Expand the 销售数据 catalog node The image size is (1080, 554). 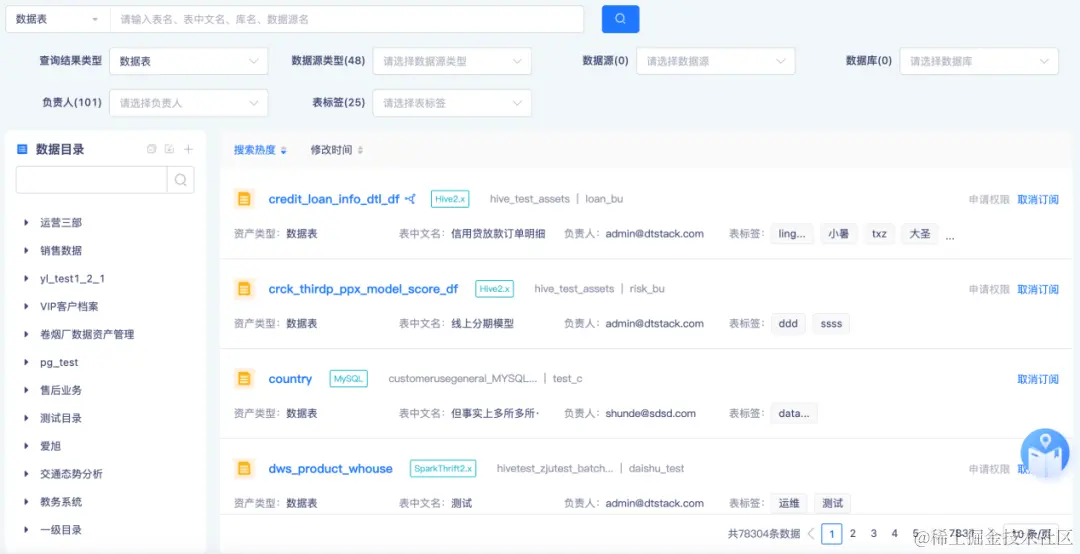coord(26,251)
